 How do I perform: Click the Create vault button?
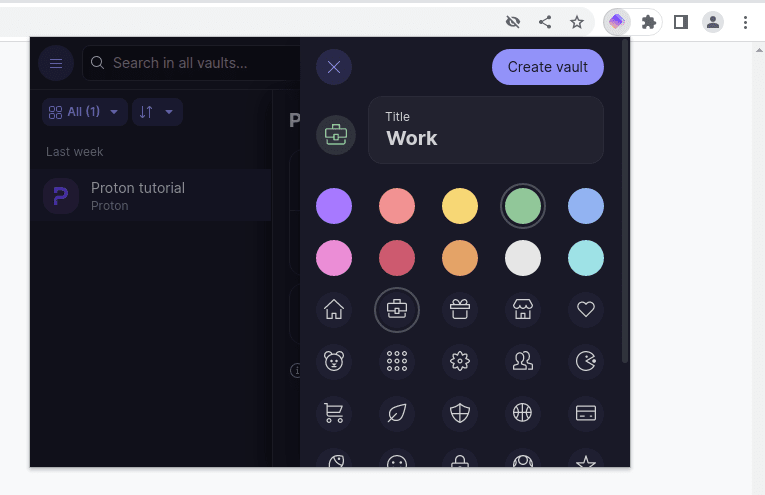tap(547, 67)
